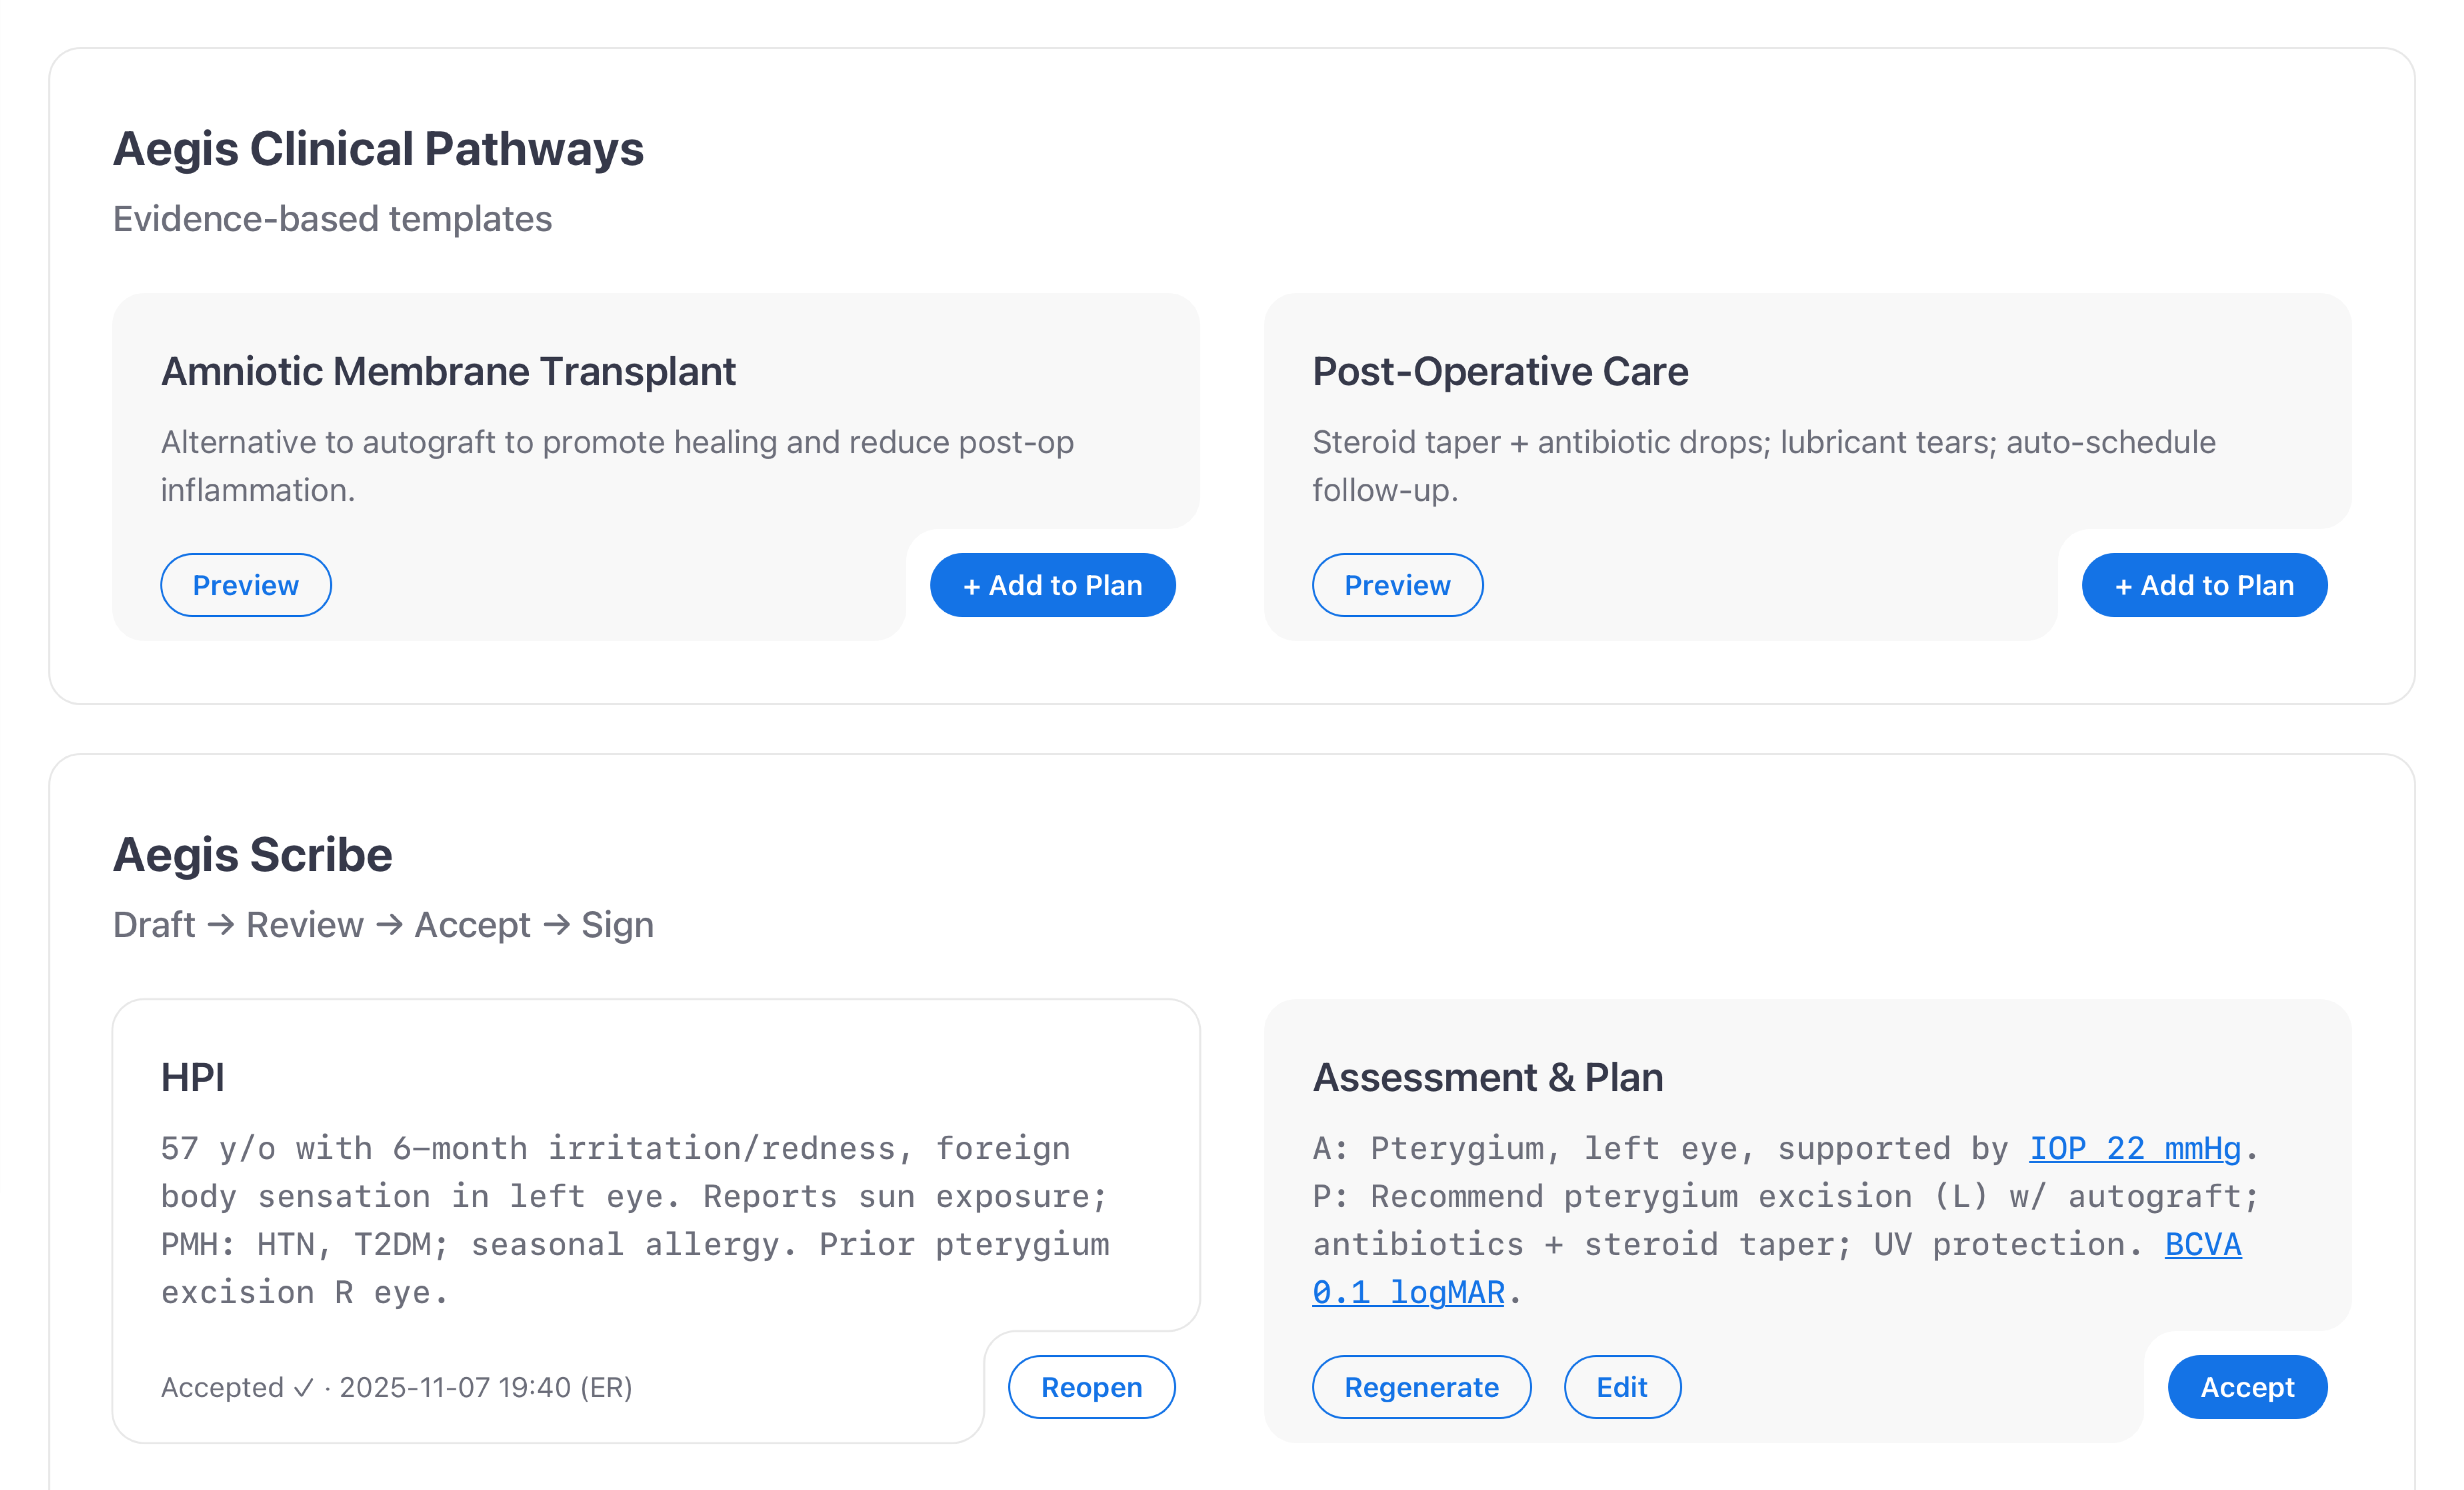
Task: Select the Post-Operative Care card title
Action: click(x=1500, y=371)
